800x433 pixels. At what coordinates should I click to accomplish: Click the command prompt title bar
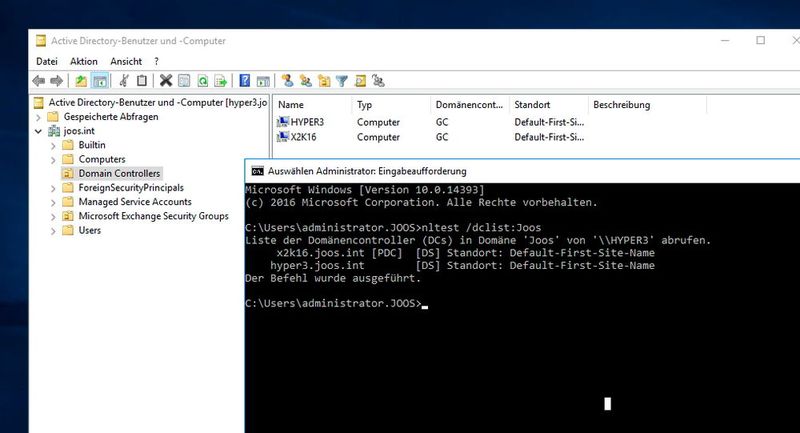coord(522,171)
